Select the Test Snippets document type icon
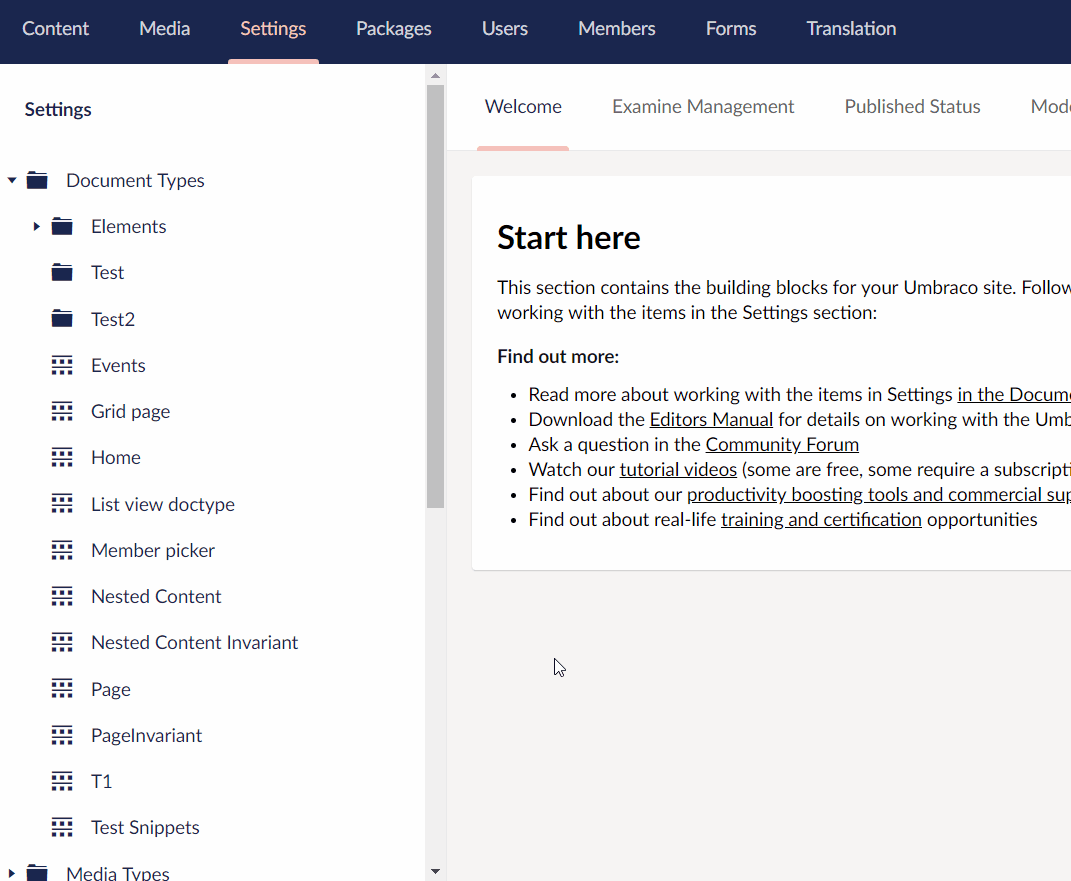1071x881 pixels. point(61,827)
